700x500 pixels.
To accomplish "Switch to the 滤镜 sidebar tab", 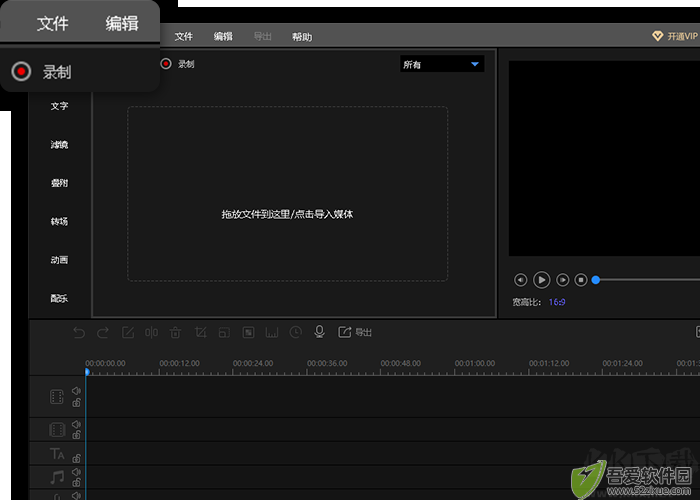I will [59, 145].
